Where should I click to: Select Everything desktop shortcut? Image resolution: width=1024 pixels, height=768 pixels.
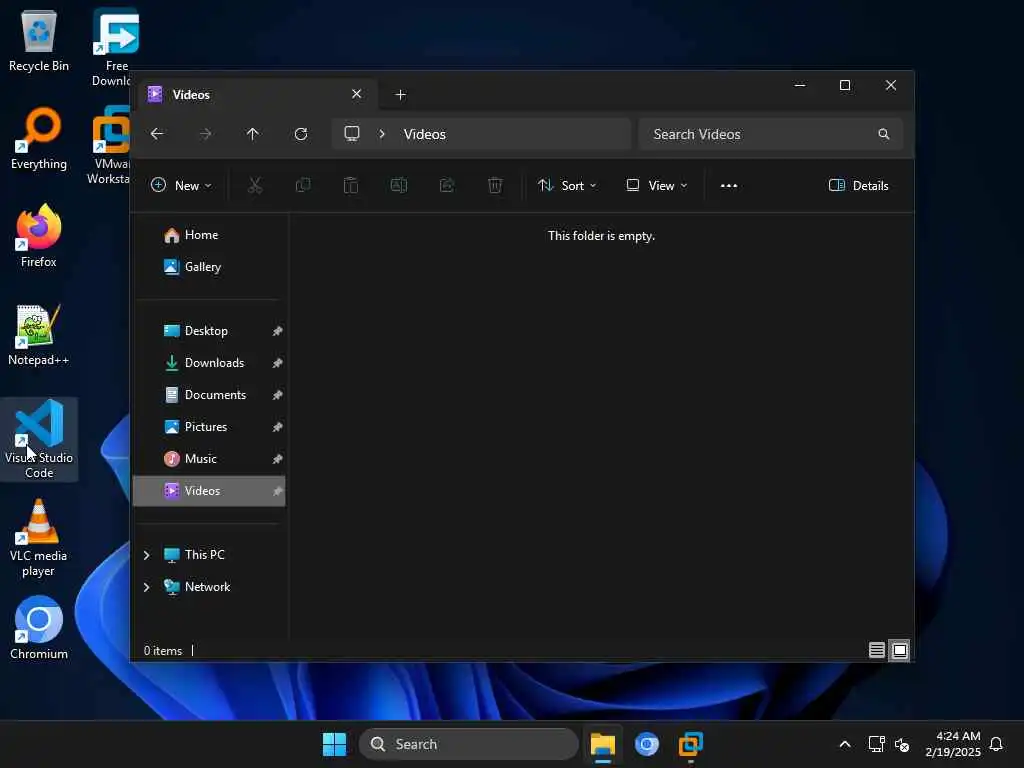pyautogui.click(x=39, y=138)
